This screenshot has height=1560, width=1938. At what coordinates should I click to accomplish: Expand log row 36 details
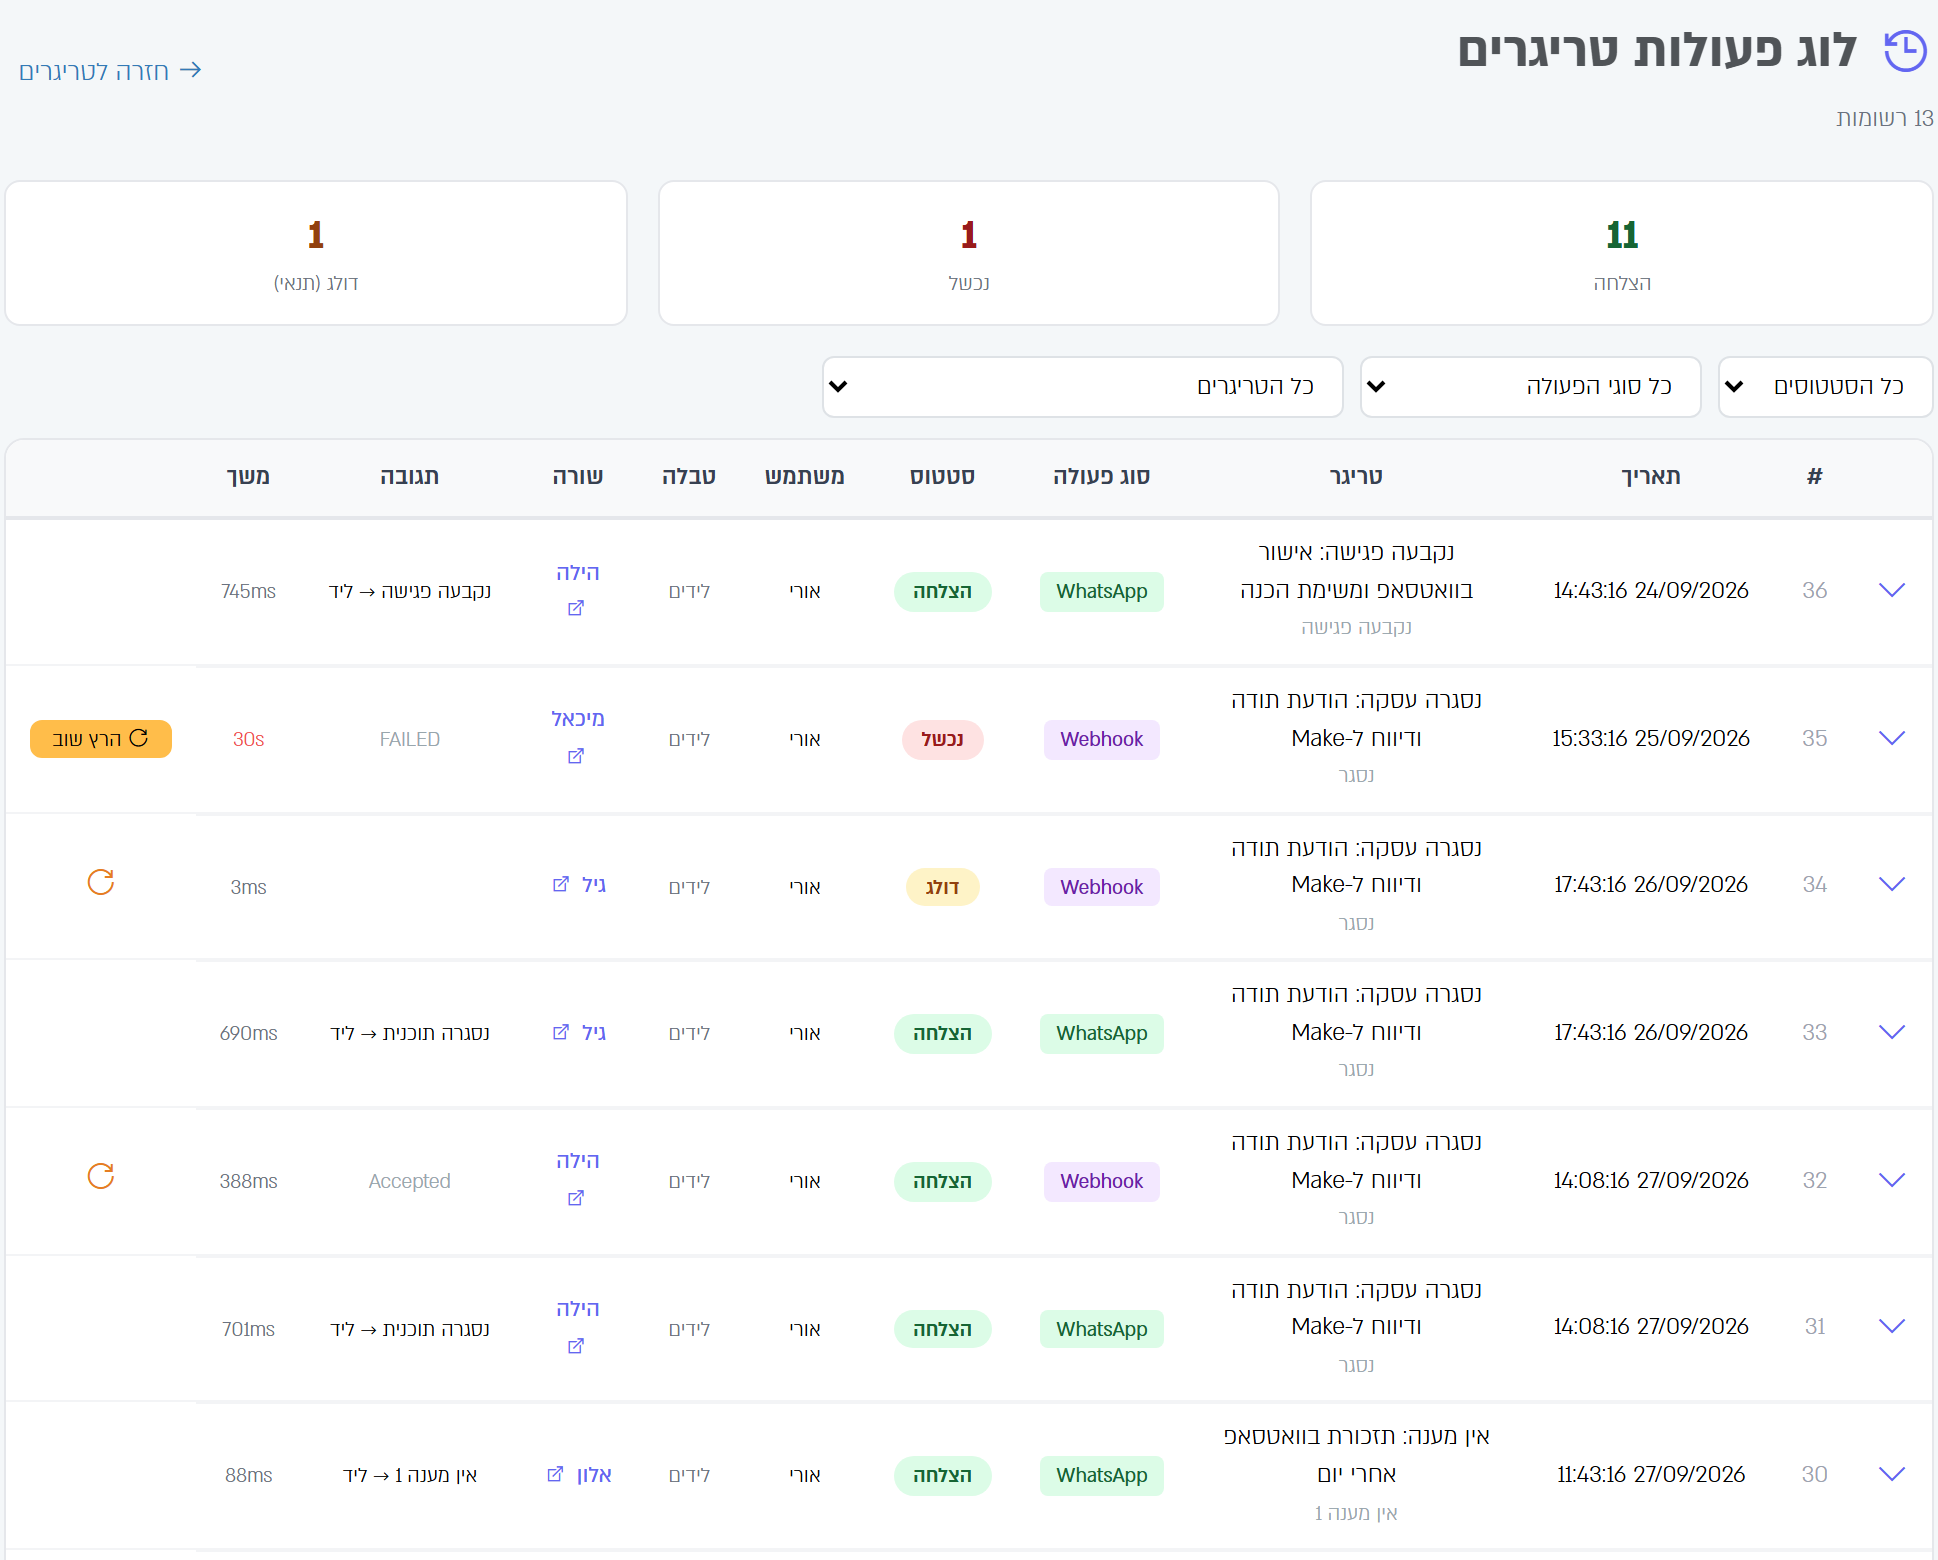point(1892,590)
